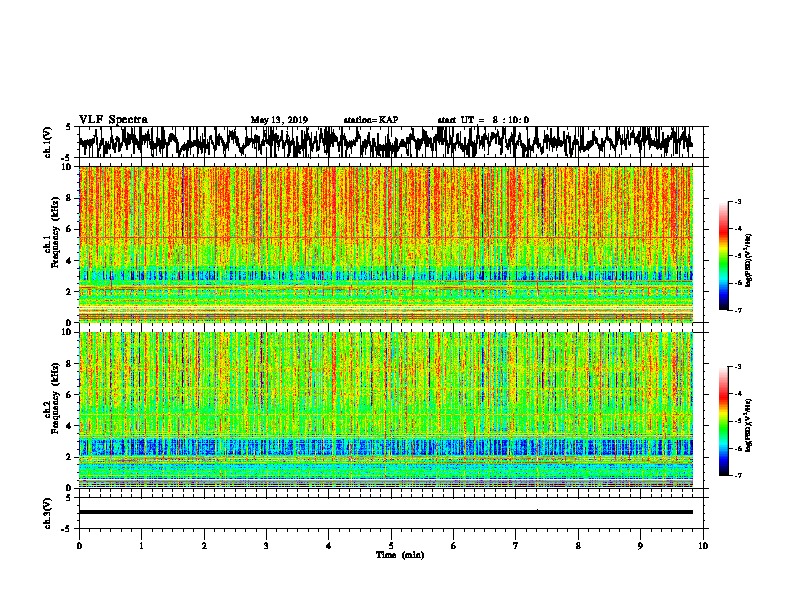Click the lower ch.2 color scale bar

pyautogui.click(x=723, y=421)
